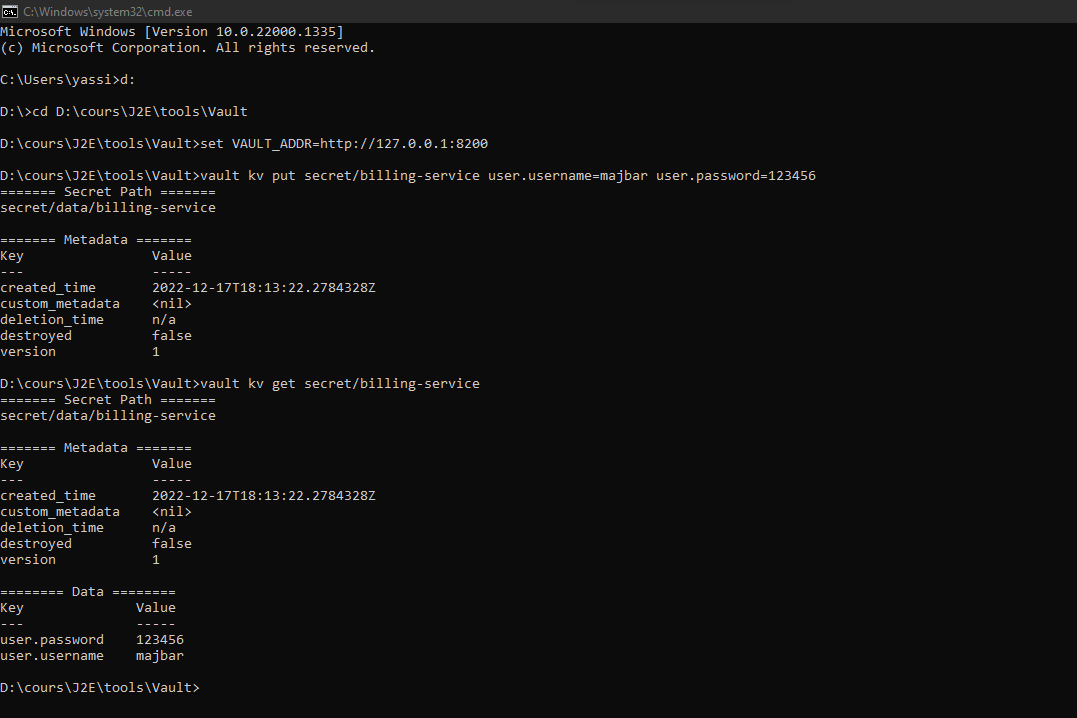
Task: Click the Data section header
Action: [87, 591]
